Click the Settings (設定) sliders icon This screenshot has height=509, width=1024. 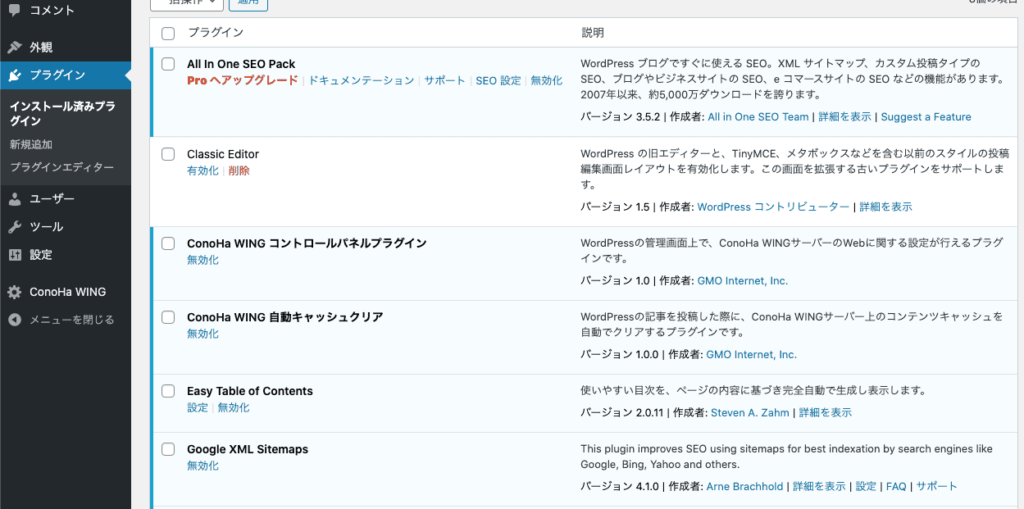click(14, 255)
